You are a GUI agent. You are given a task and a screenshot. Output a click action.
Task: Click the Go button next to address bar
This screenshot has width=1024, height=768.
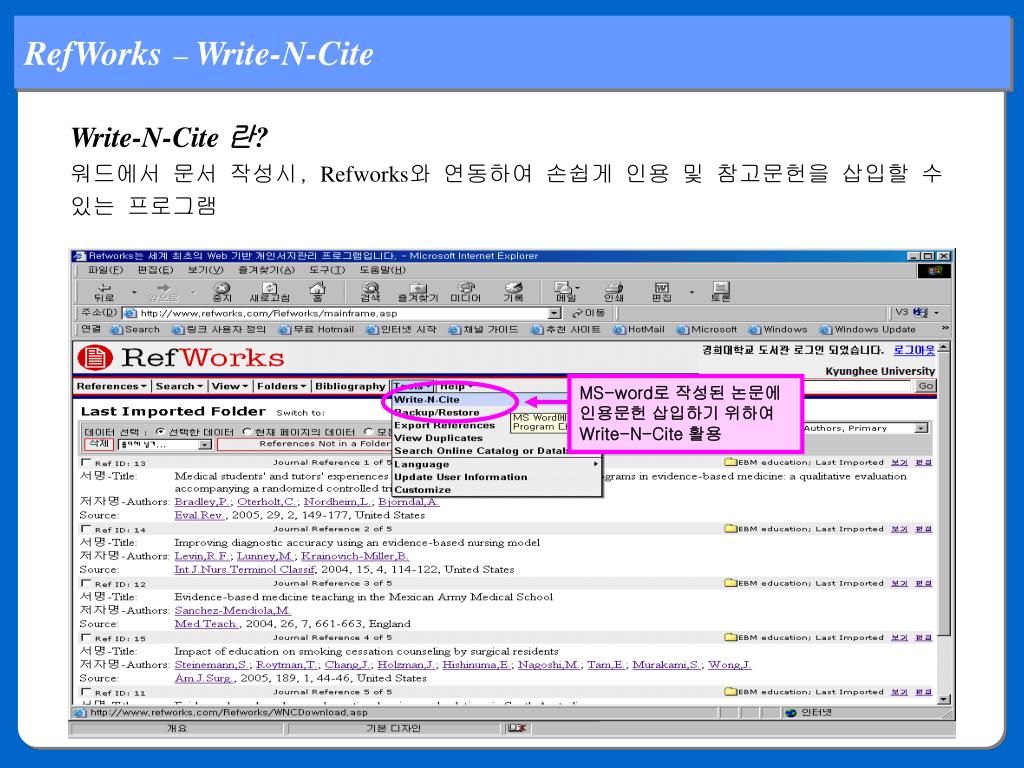588,313
